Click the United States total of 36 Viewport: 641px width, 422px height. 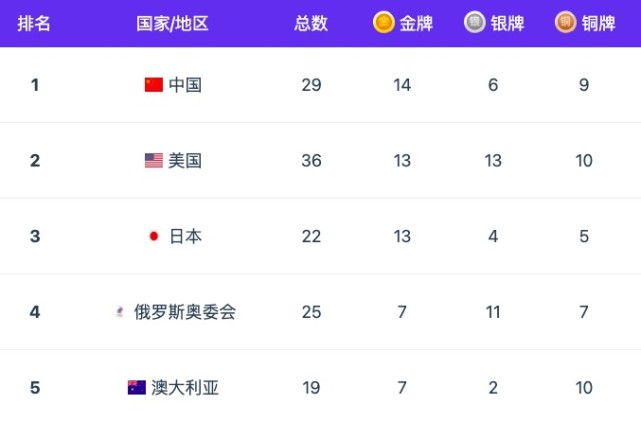coord(311,161)
